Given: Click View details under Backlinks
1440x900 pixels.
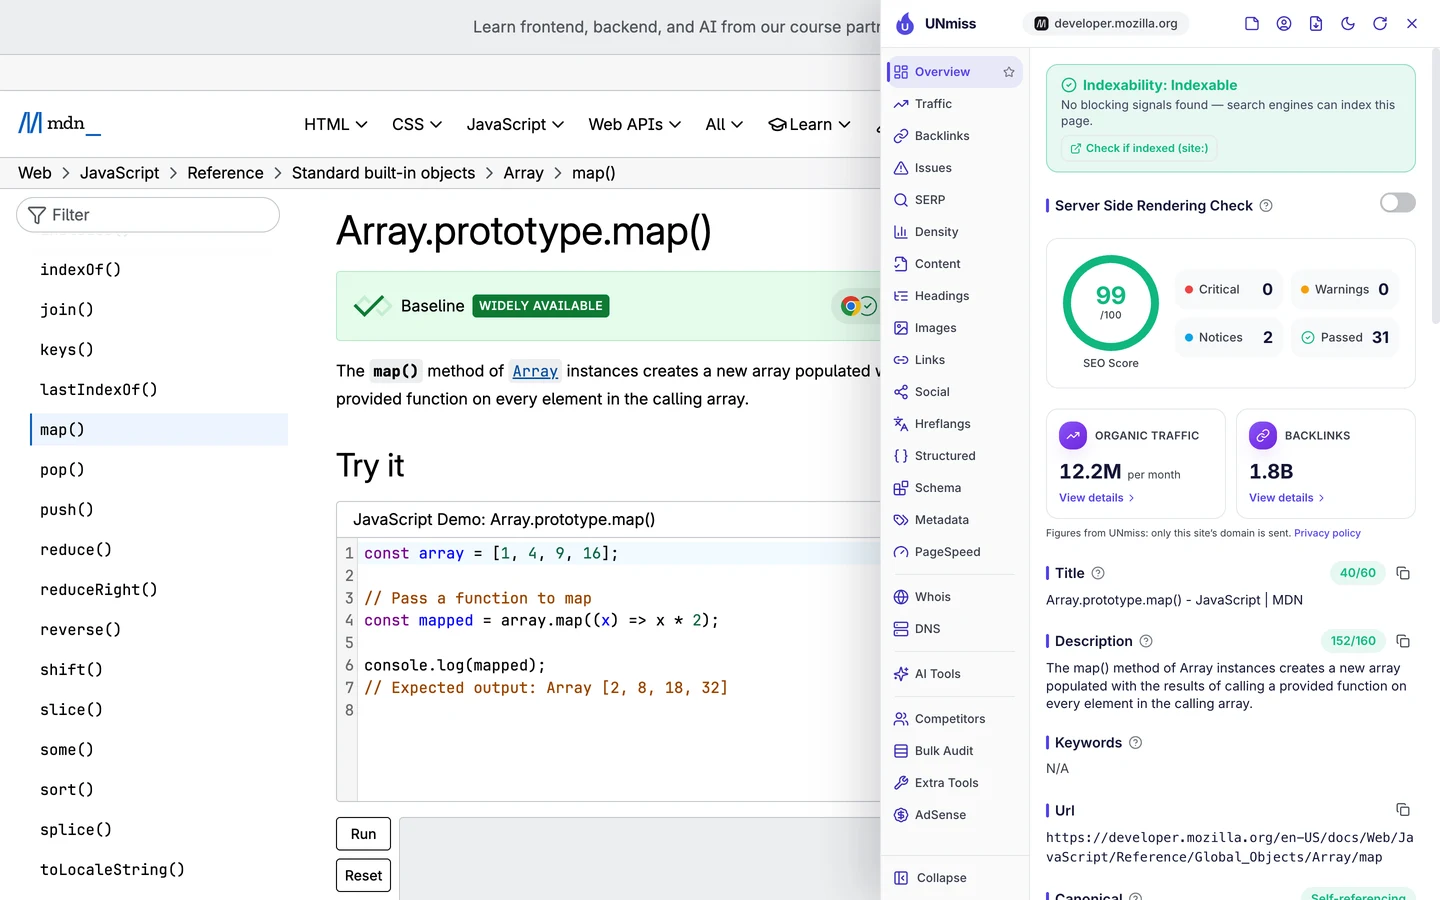Looking at the screenshot, I should point(1287,498).
